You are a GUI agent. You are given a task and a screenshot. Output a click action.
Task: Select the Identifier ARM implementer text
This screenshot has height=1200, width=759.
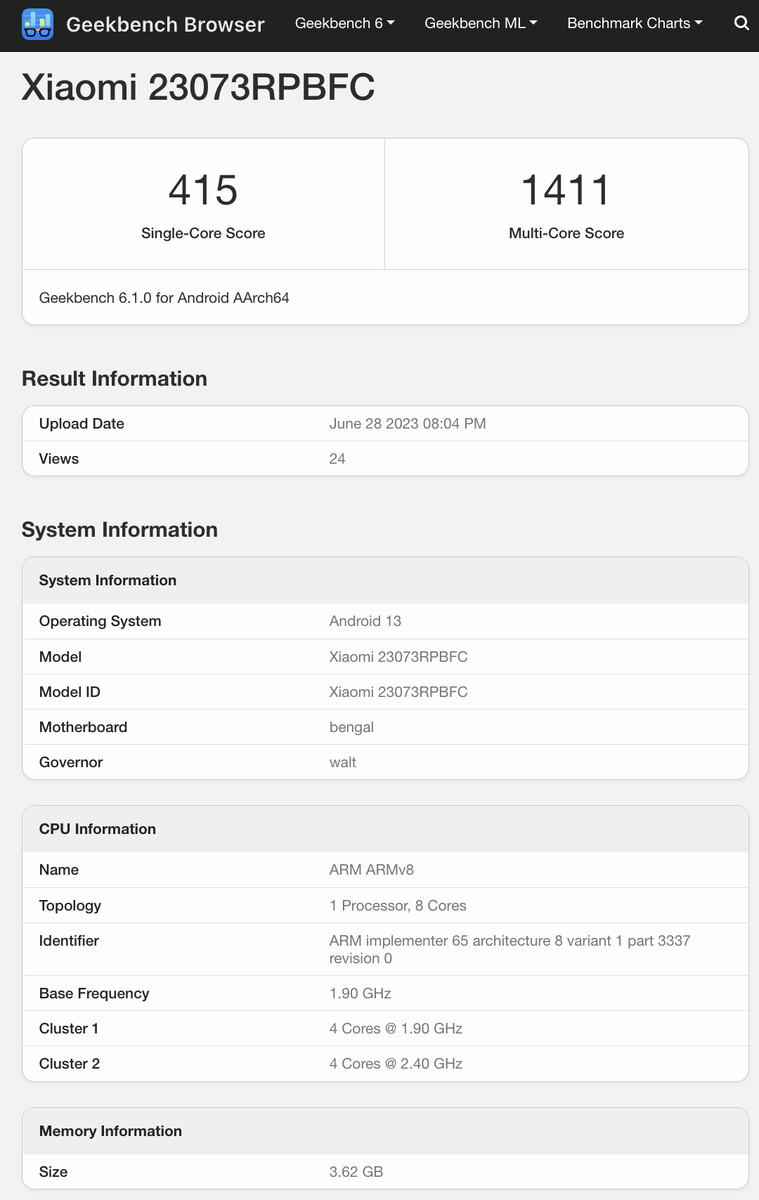(x=510, y=949)
